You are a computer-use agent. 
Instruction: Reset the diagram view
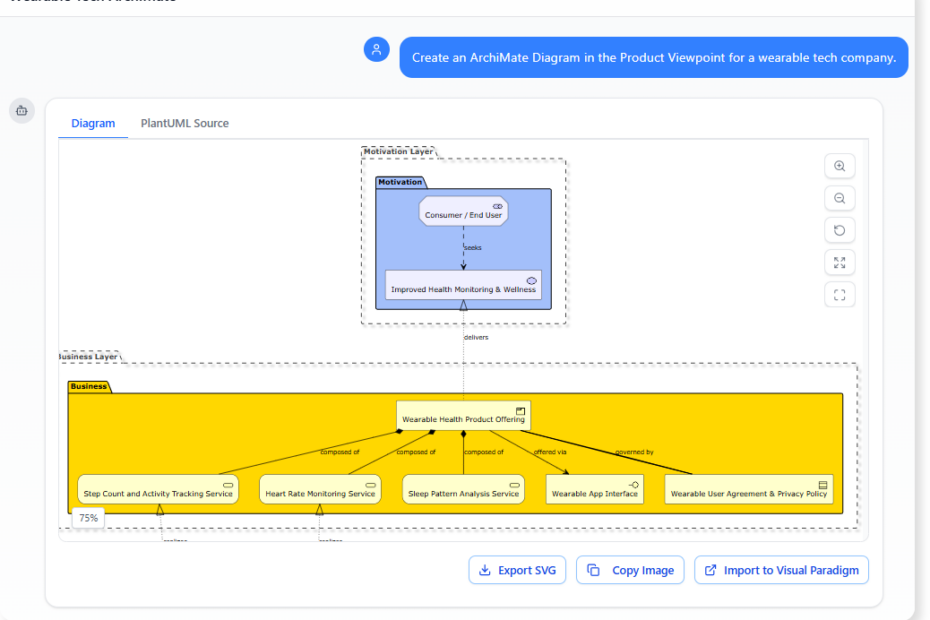[x=839, y=231]
